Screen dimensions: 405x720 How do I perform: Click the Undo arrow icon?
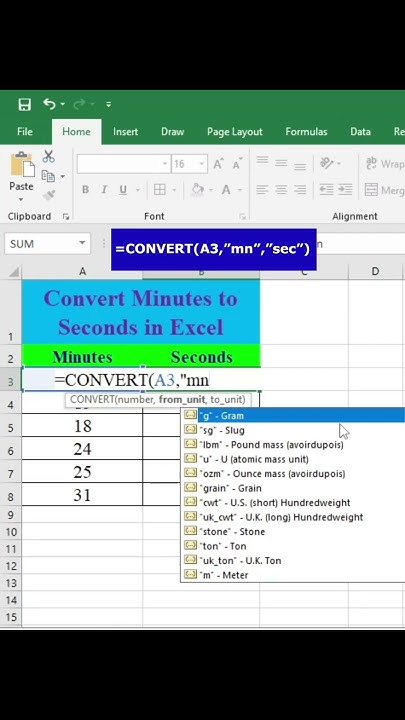click(x=49, y=104)
